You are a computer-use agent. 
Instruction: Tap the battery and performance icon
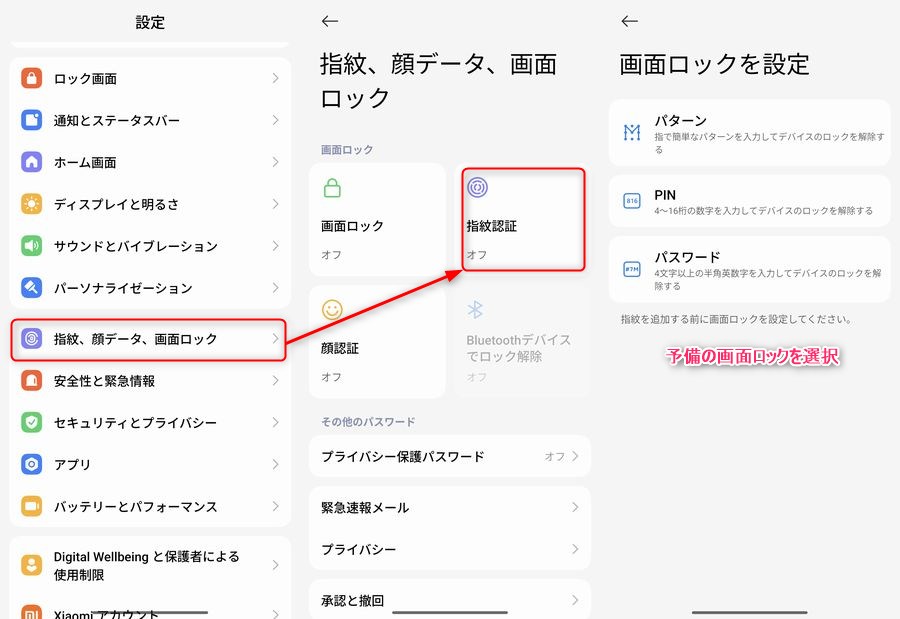pyautogui.click(x=32, y=507)
